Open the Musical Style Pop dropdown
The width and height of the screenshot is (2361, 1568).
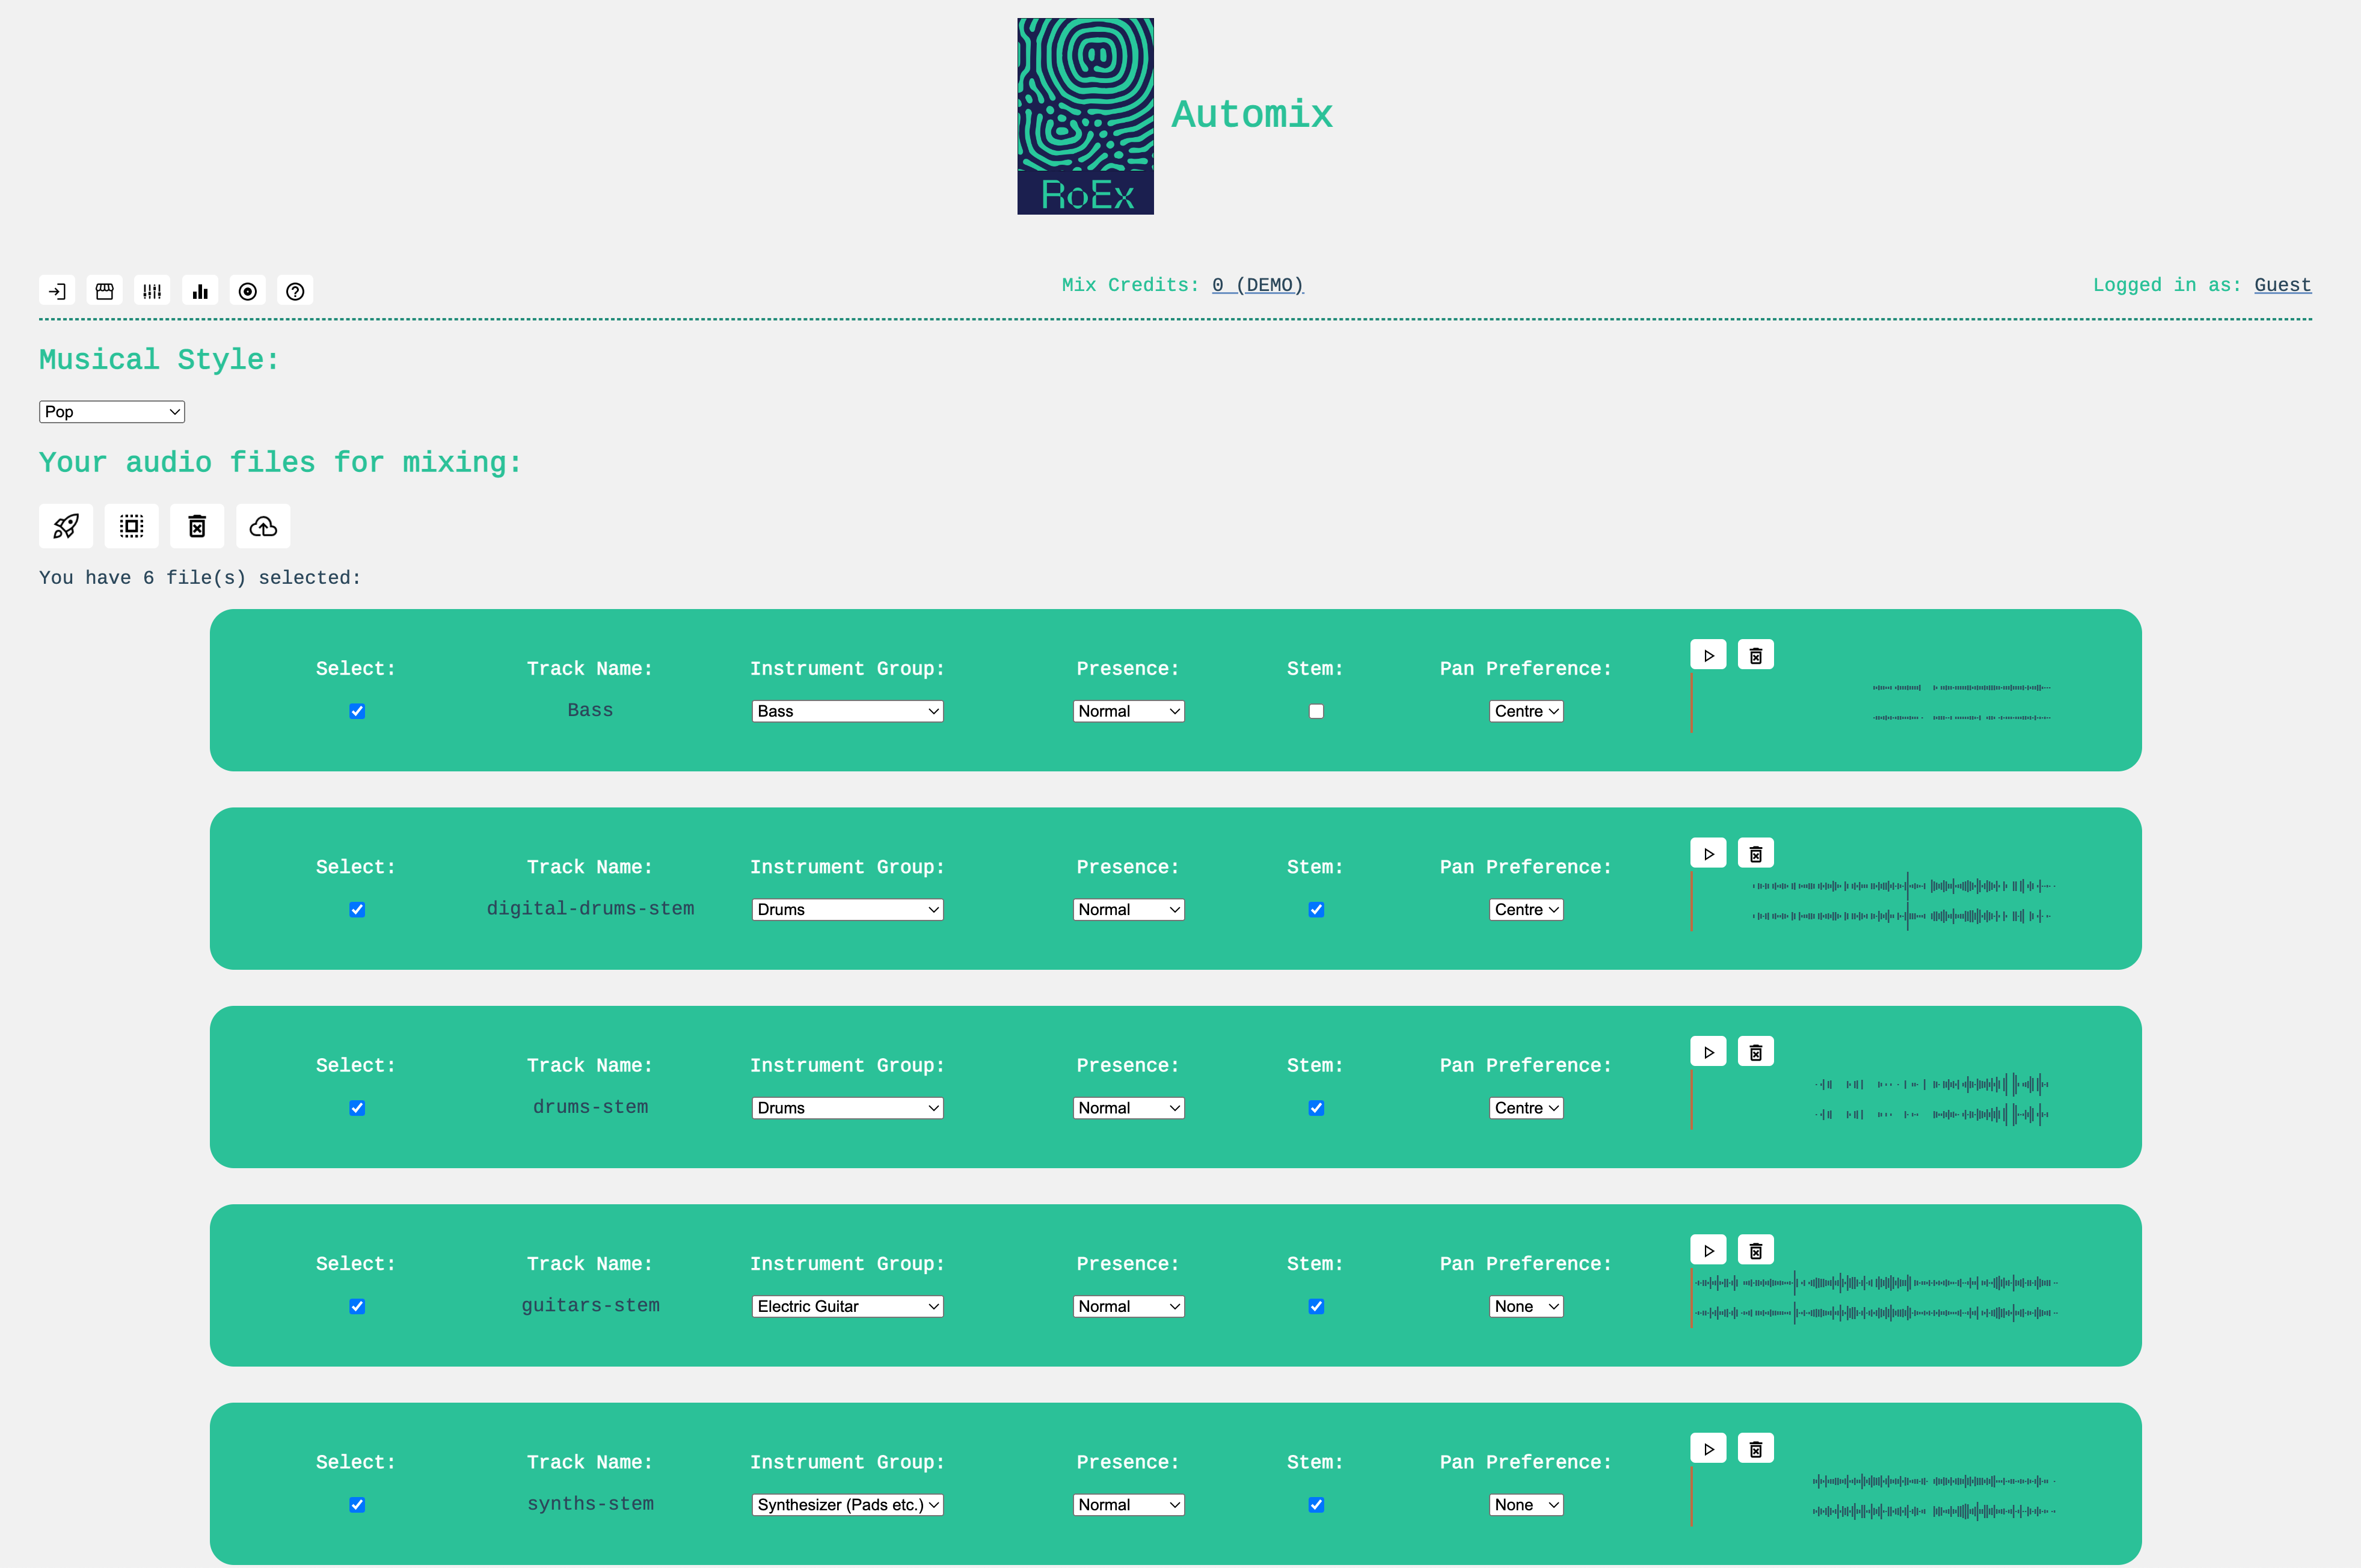tap(112, 412)
